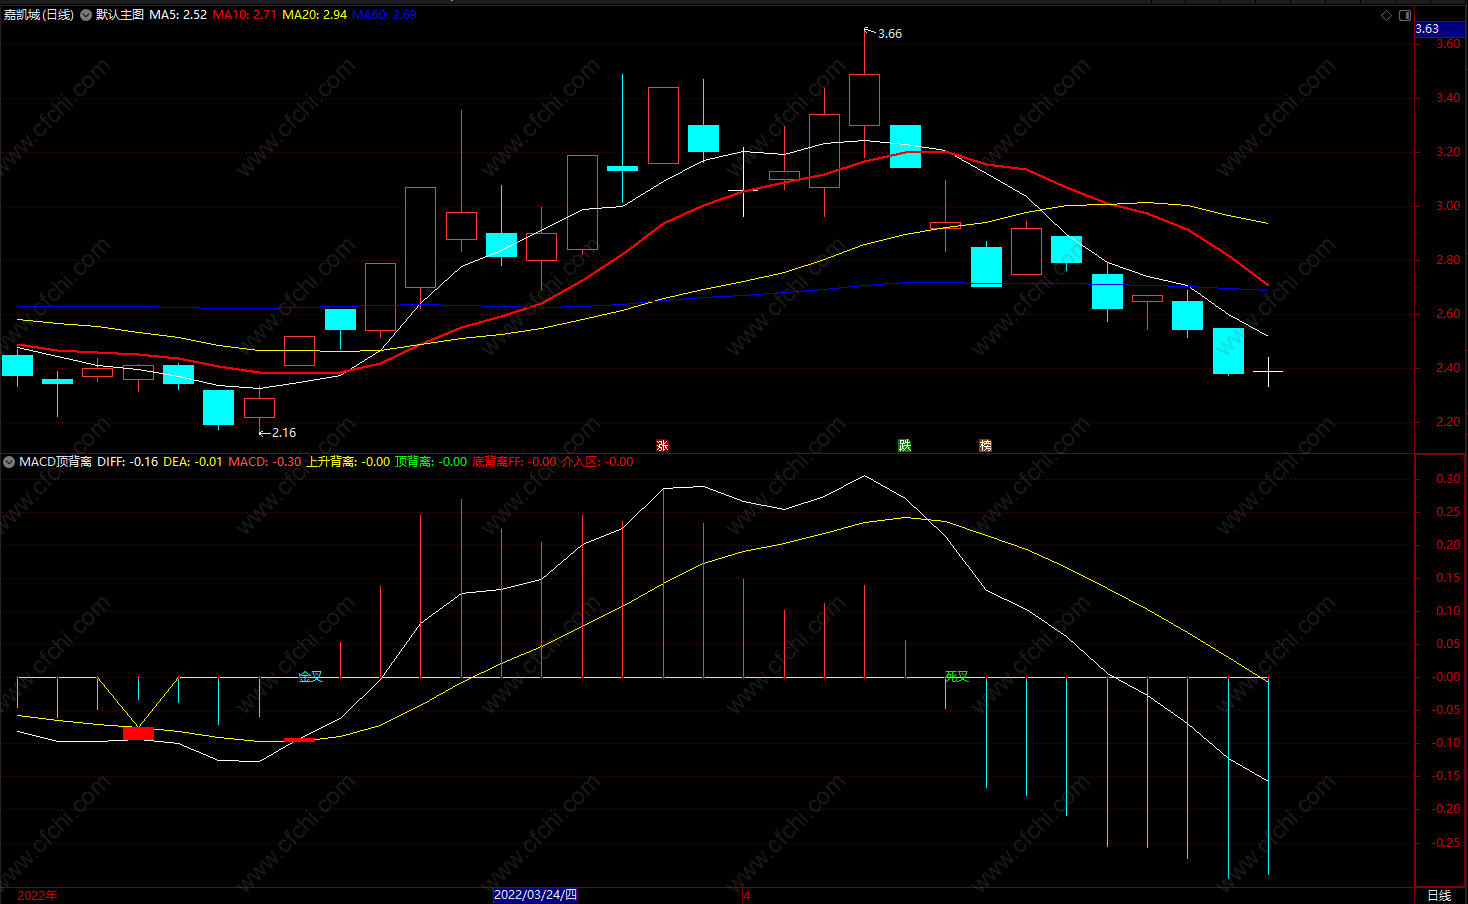Click the 上升背离 value label
This screenshot has width=1468, height=904.
coord(348,462)
